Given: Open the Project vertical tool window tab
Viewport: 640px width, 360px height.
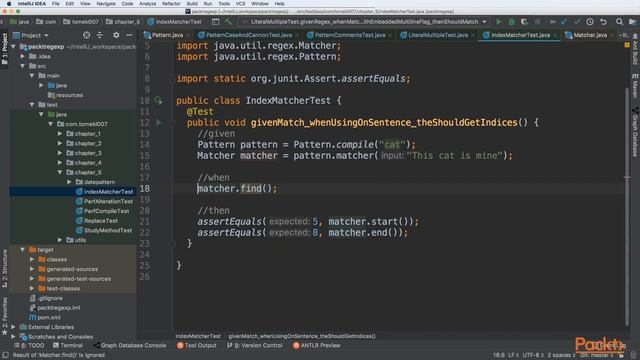Looking at the screenshot, I should [x=4, y=49].
